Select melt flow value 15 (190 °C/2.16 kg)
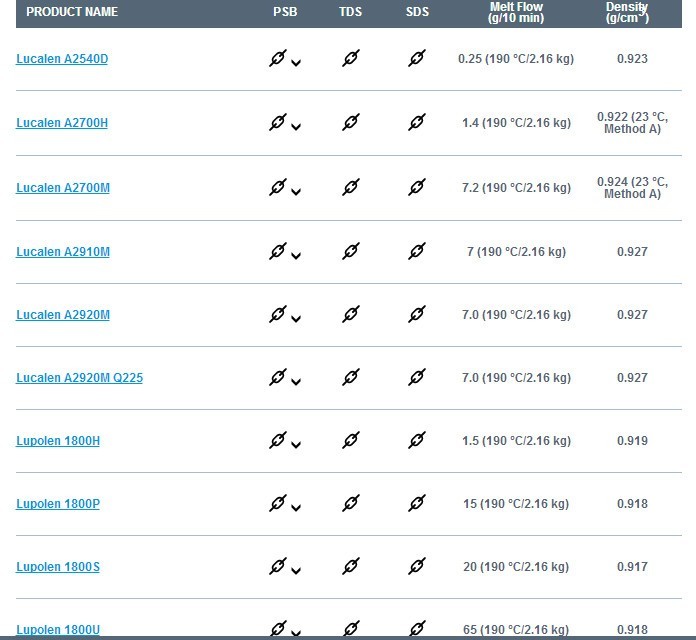The image size is (696, 640). [x=516, y=504]
